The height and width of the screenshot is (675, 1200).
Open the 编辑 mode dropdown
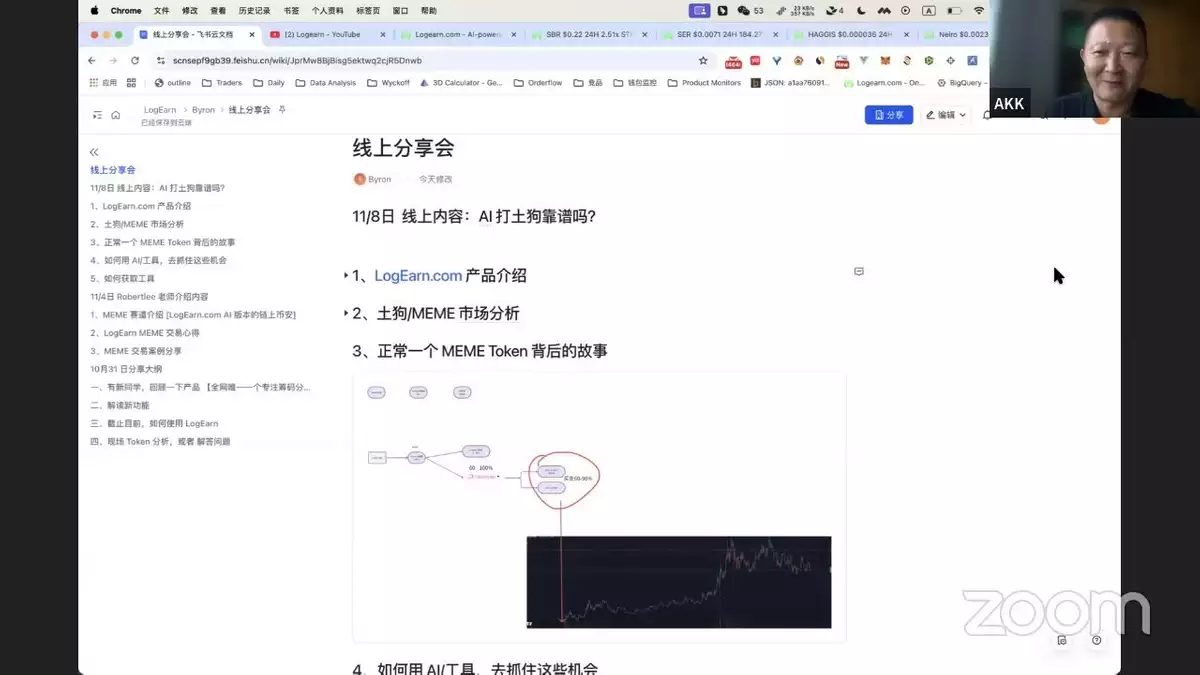click(945, 115)
